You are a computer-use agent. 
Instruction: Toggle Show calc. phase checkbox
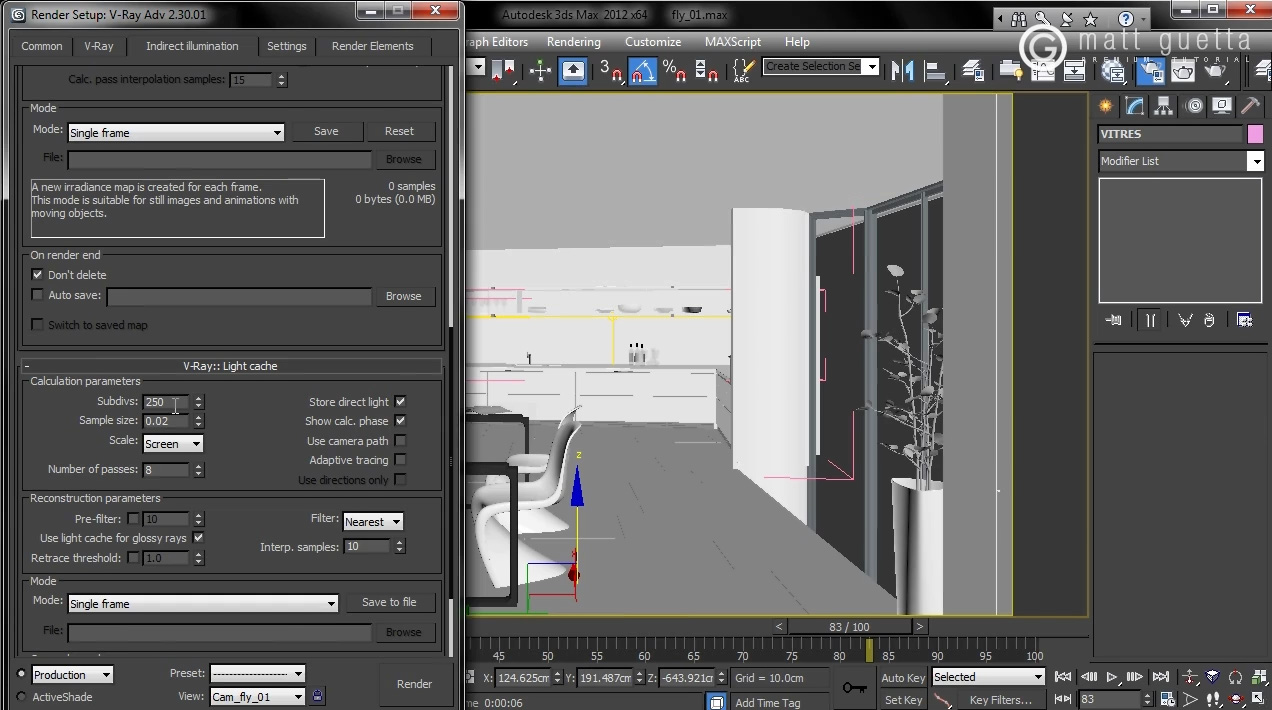(400, 421)
